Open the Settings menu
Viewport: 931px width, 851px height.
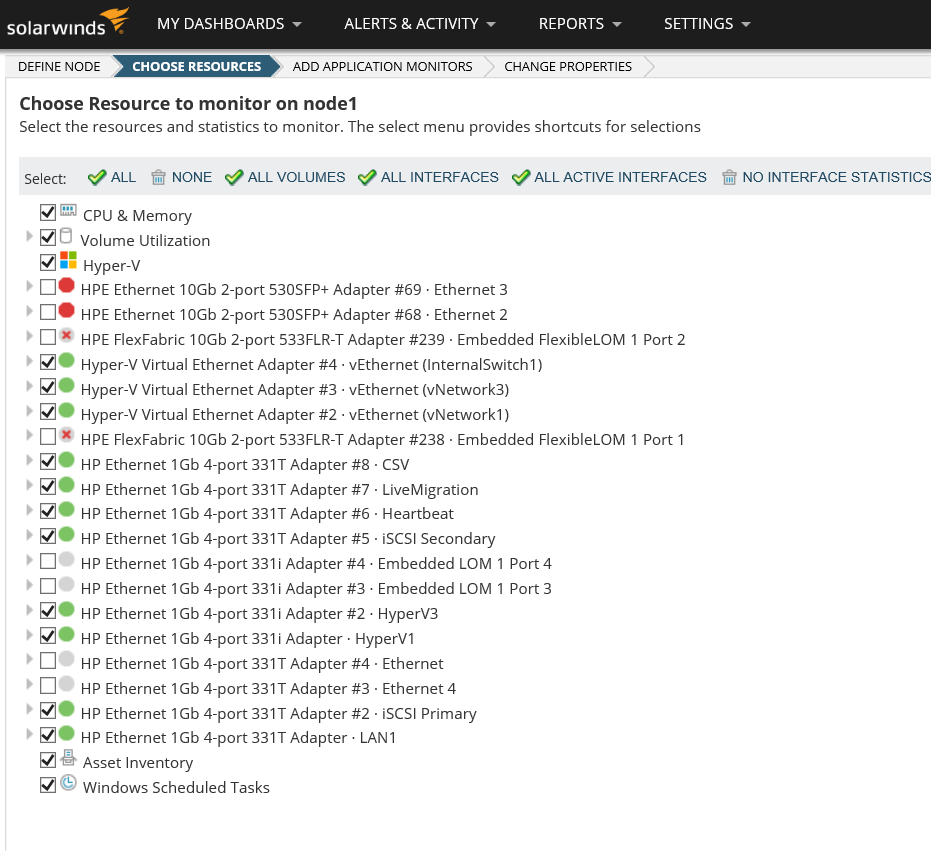[707, 24]
